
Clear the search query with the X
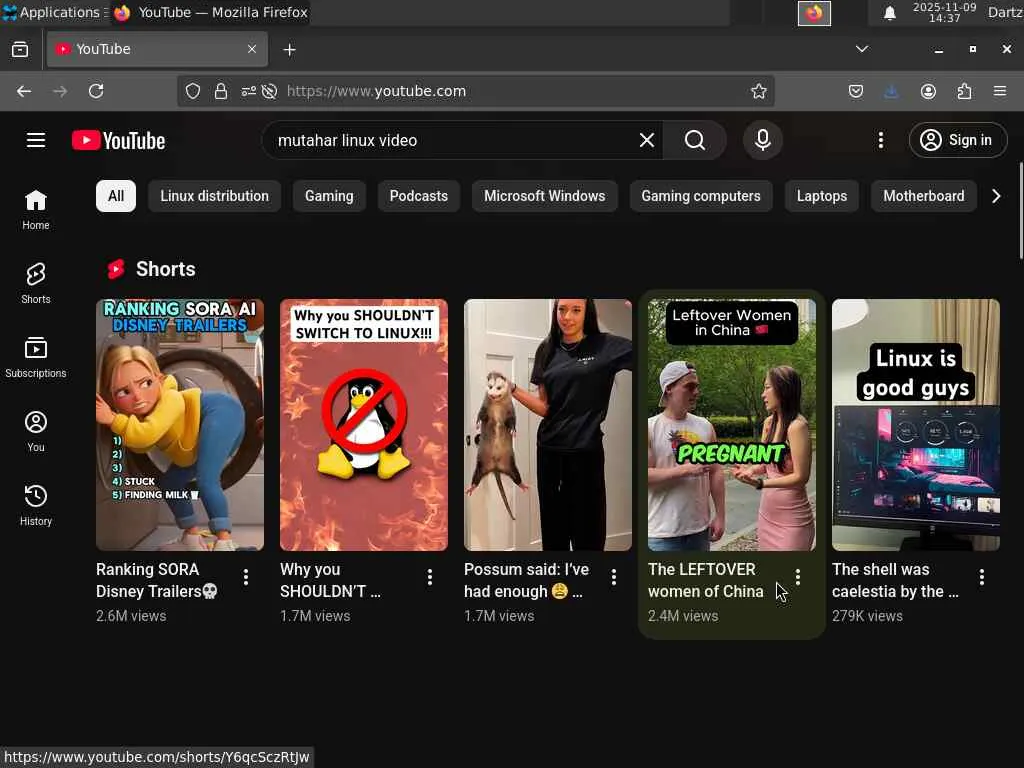[647, 140]
